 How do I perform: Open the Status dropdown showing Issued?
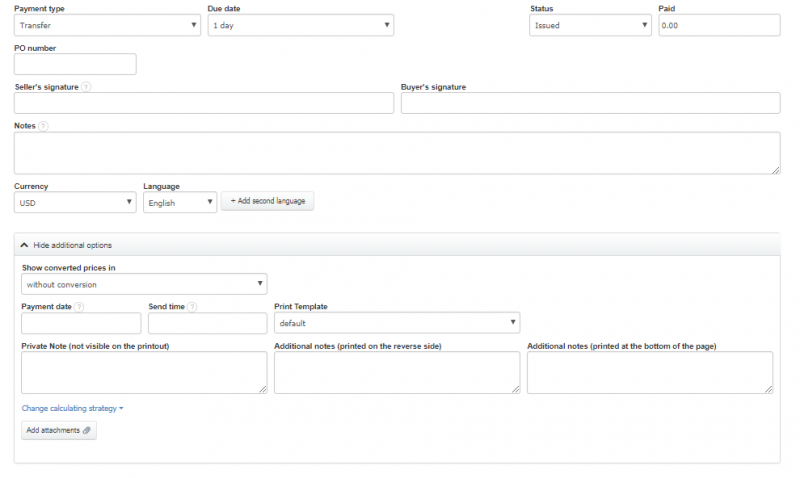click(x=590, y=25)
